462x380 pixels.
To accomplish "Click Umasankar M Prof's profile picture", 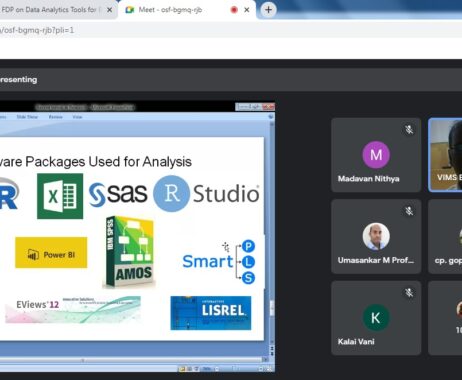I will [x=376, y=236].
